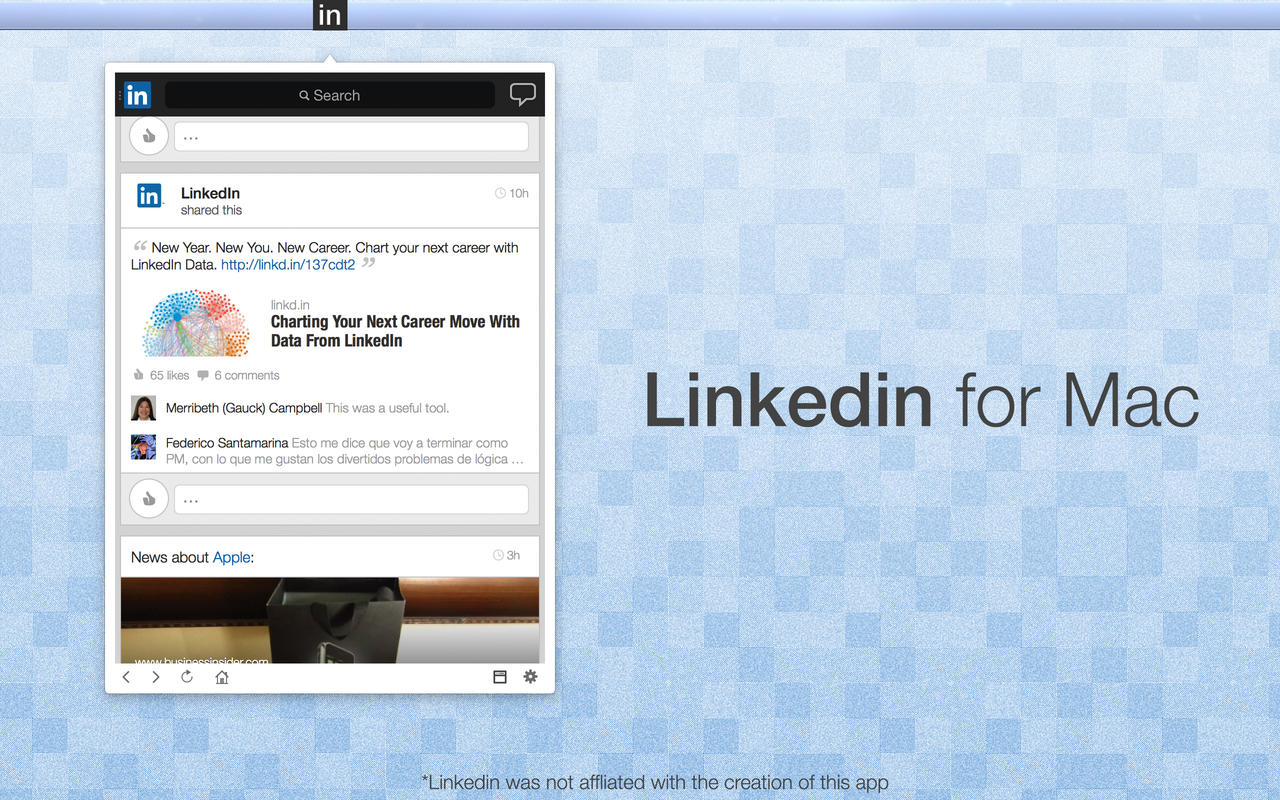Go to the home page icon
The image size is (1280, 800).
[222, 677]
